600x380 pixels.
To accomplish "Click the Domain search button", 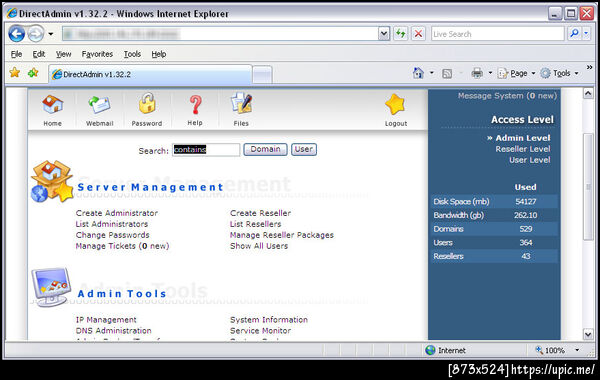I will [265, 149].
